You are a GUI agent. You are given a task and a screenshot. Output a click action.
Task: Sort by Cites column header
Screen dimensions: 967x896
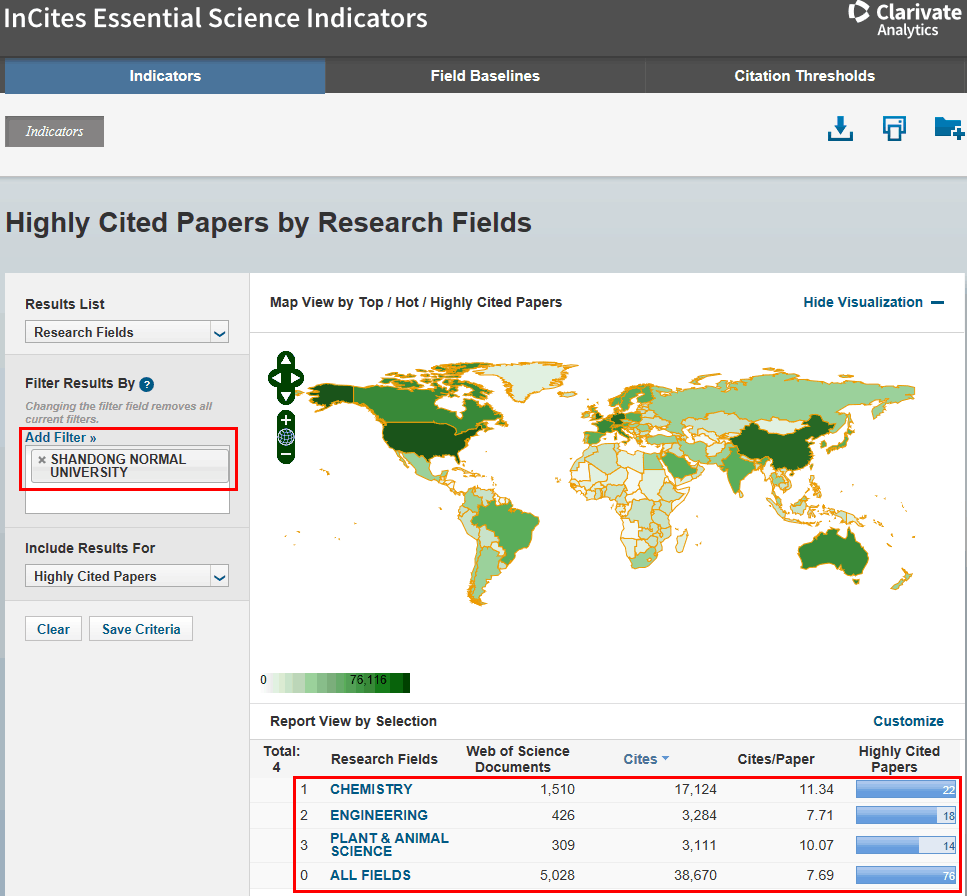[x=646, y=759]
